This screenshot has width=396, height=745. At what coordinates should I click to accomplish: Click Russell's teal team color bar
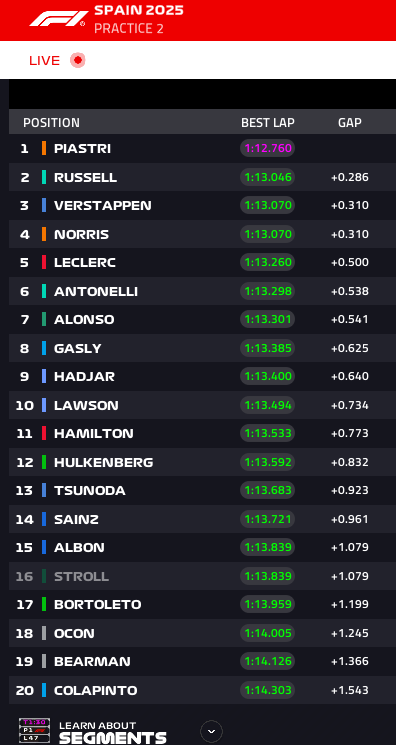tap(44, 177)
